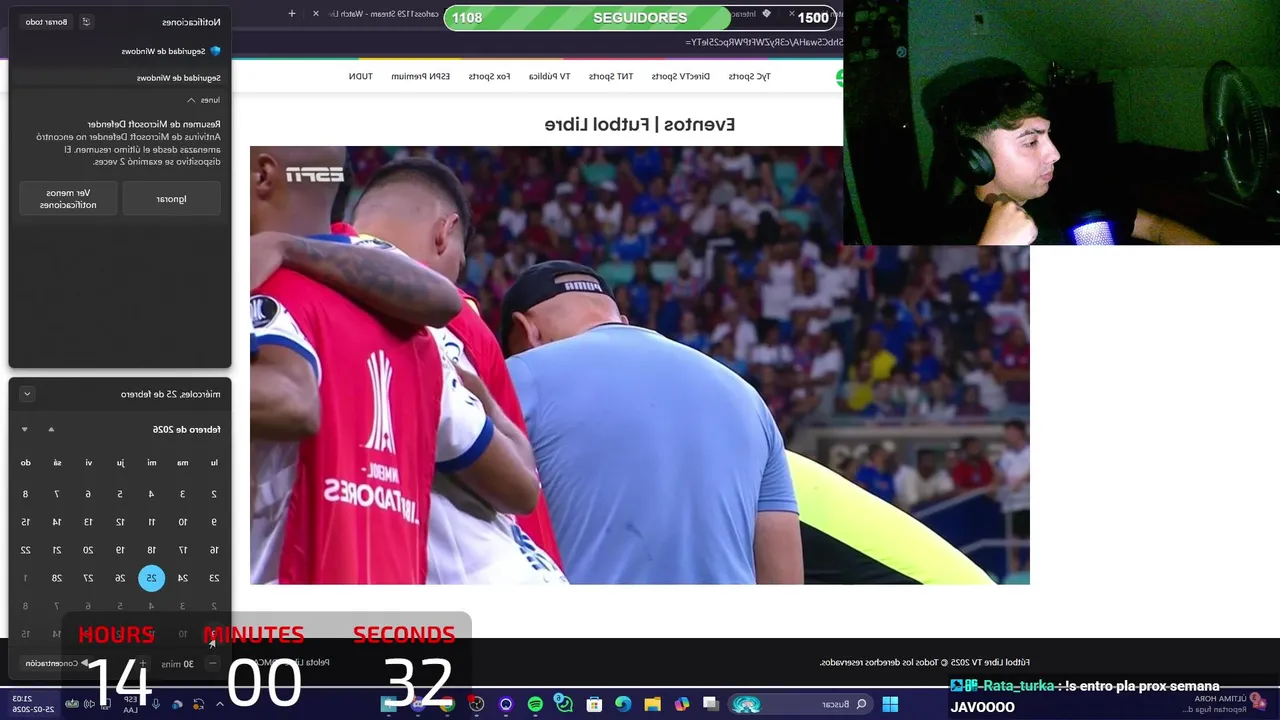
Task: Switch the ESP LAA keyboard language
Action: click(130, 704)
